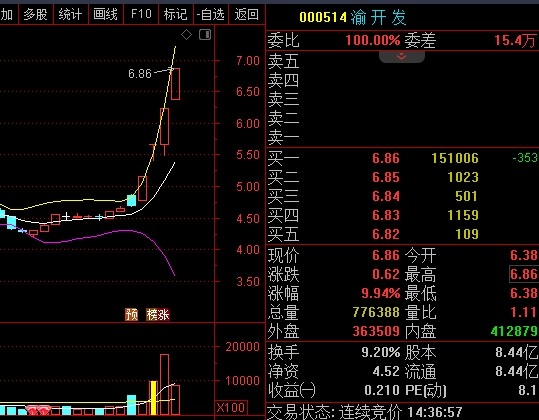Click the 返回 back button
539x420 pixels.
[246, 14]
